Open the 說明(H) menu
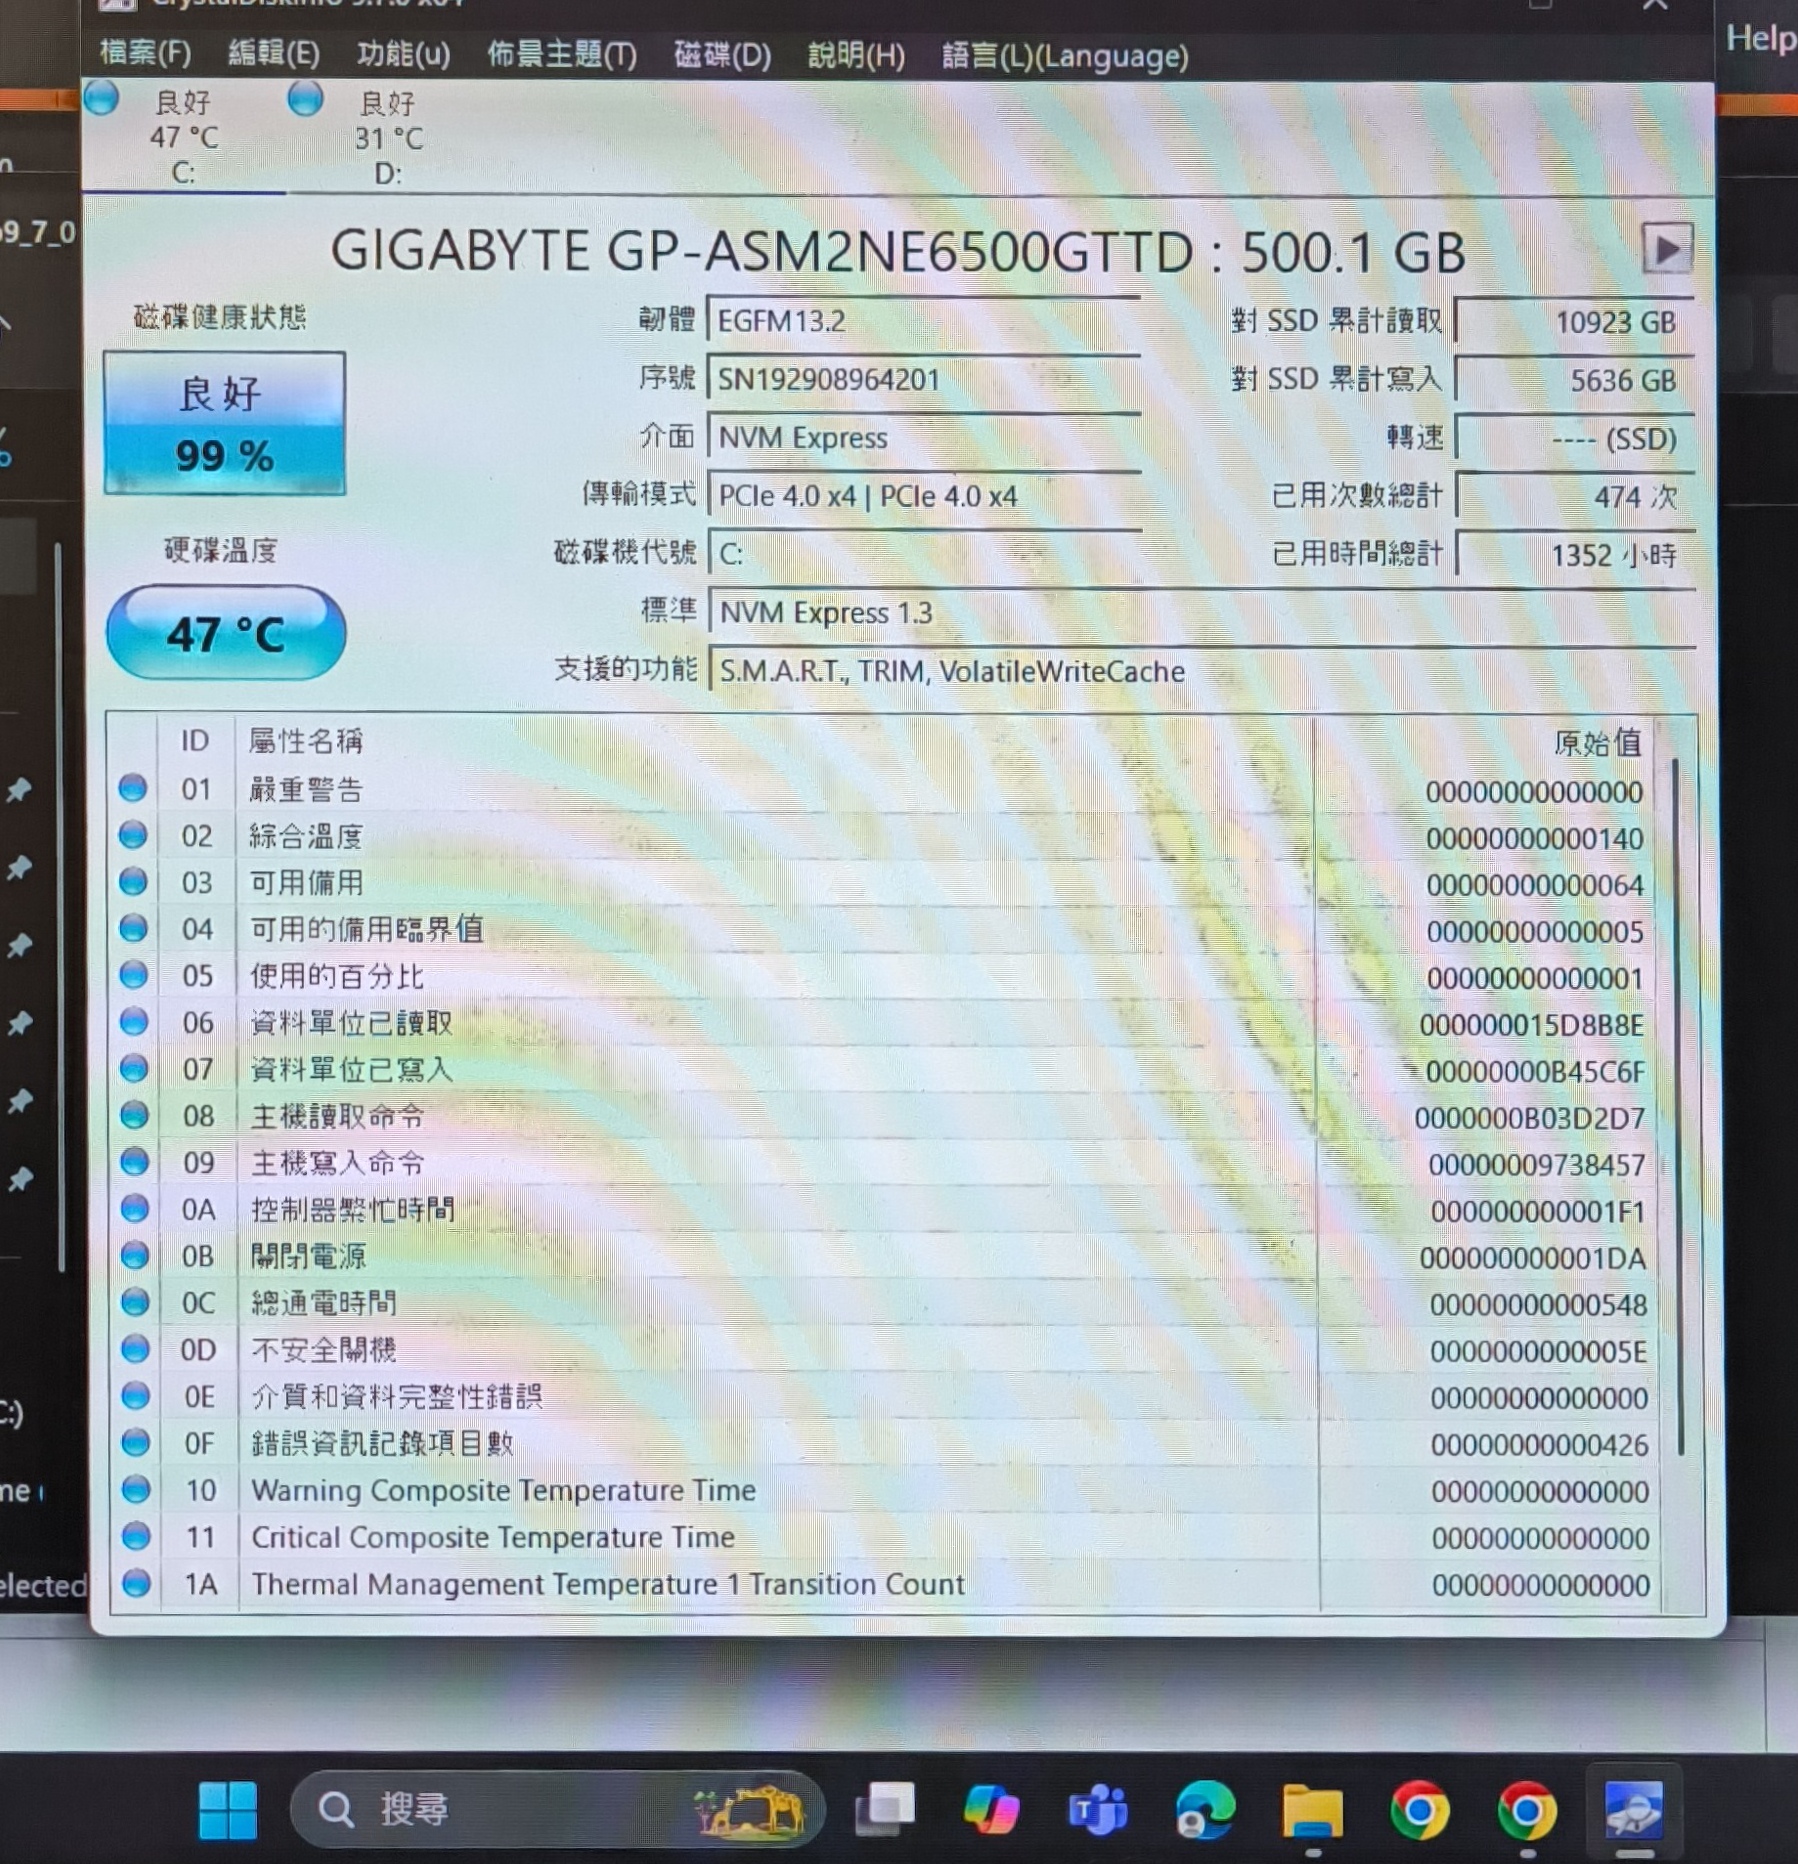 pos(856,56)
